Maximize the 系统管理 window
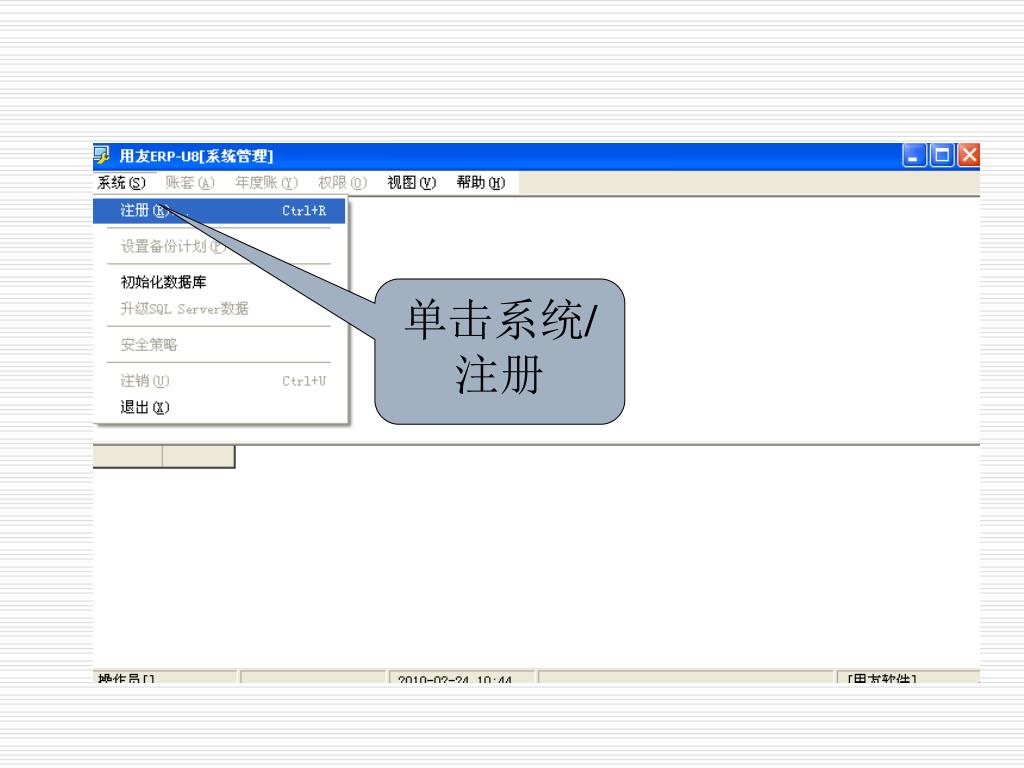This screenshot has width=1024, height=768. pyautogui.click(x=942, y=155)
